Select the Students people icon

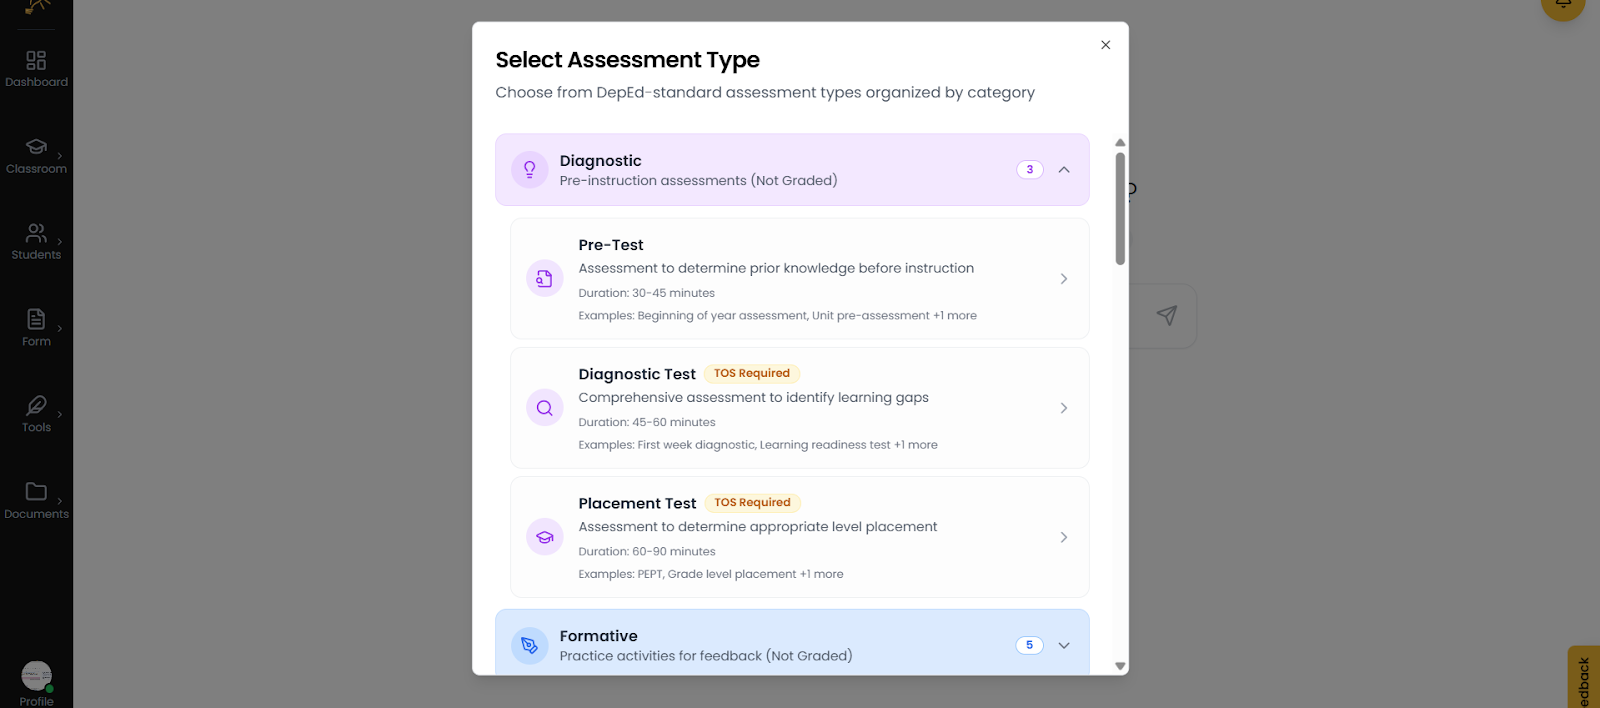click(36, 233)
